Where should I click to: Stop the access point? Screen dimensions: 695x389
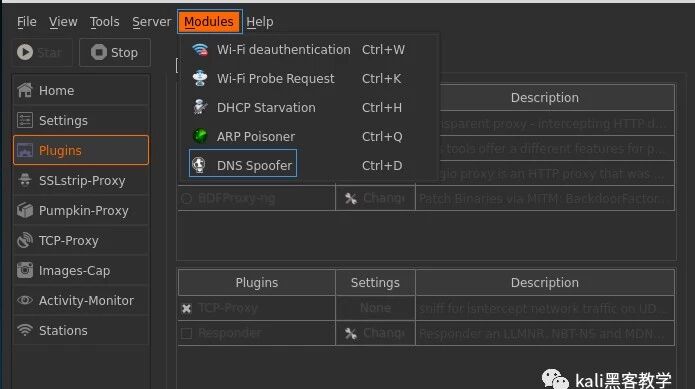point(115,52)
